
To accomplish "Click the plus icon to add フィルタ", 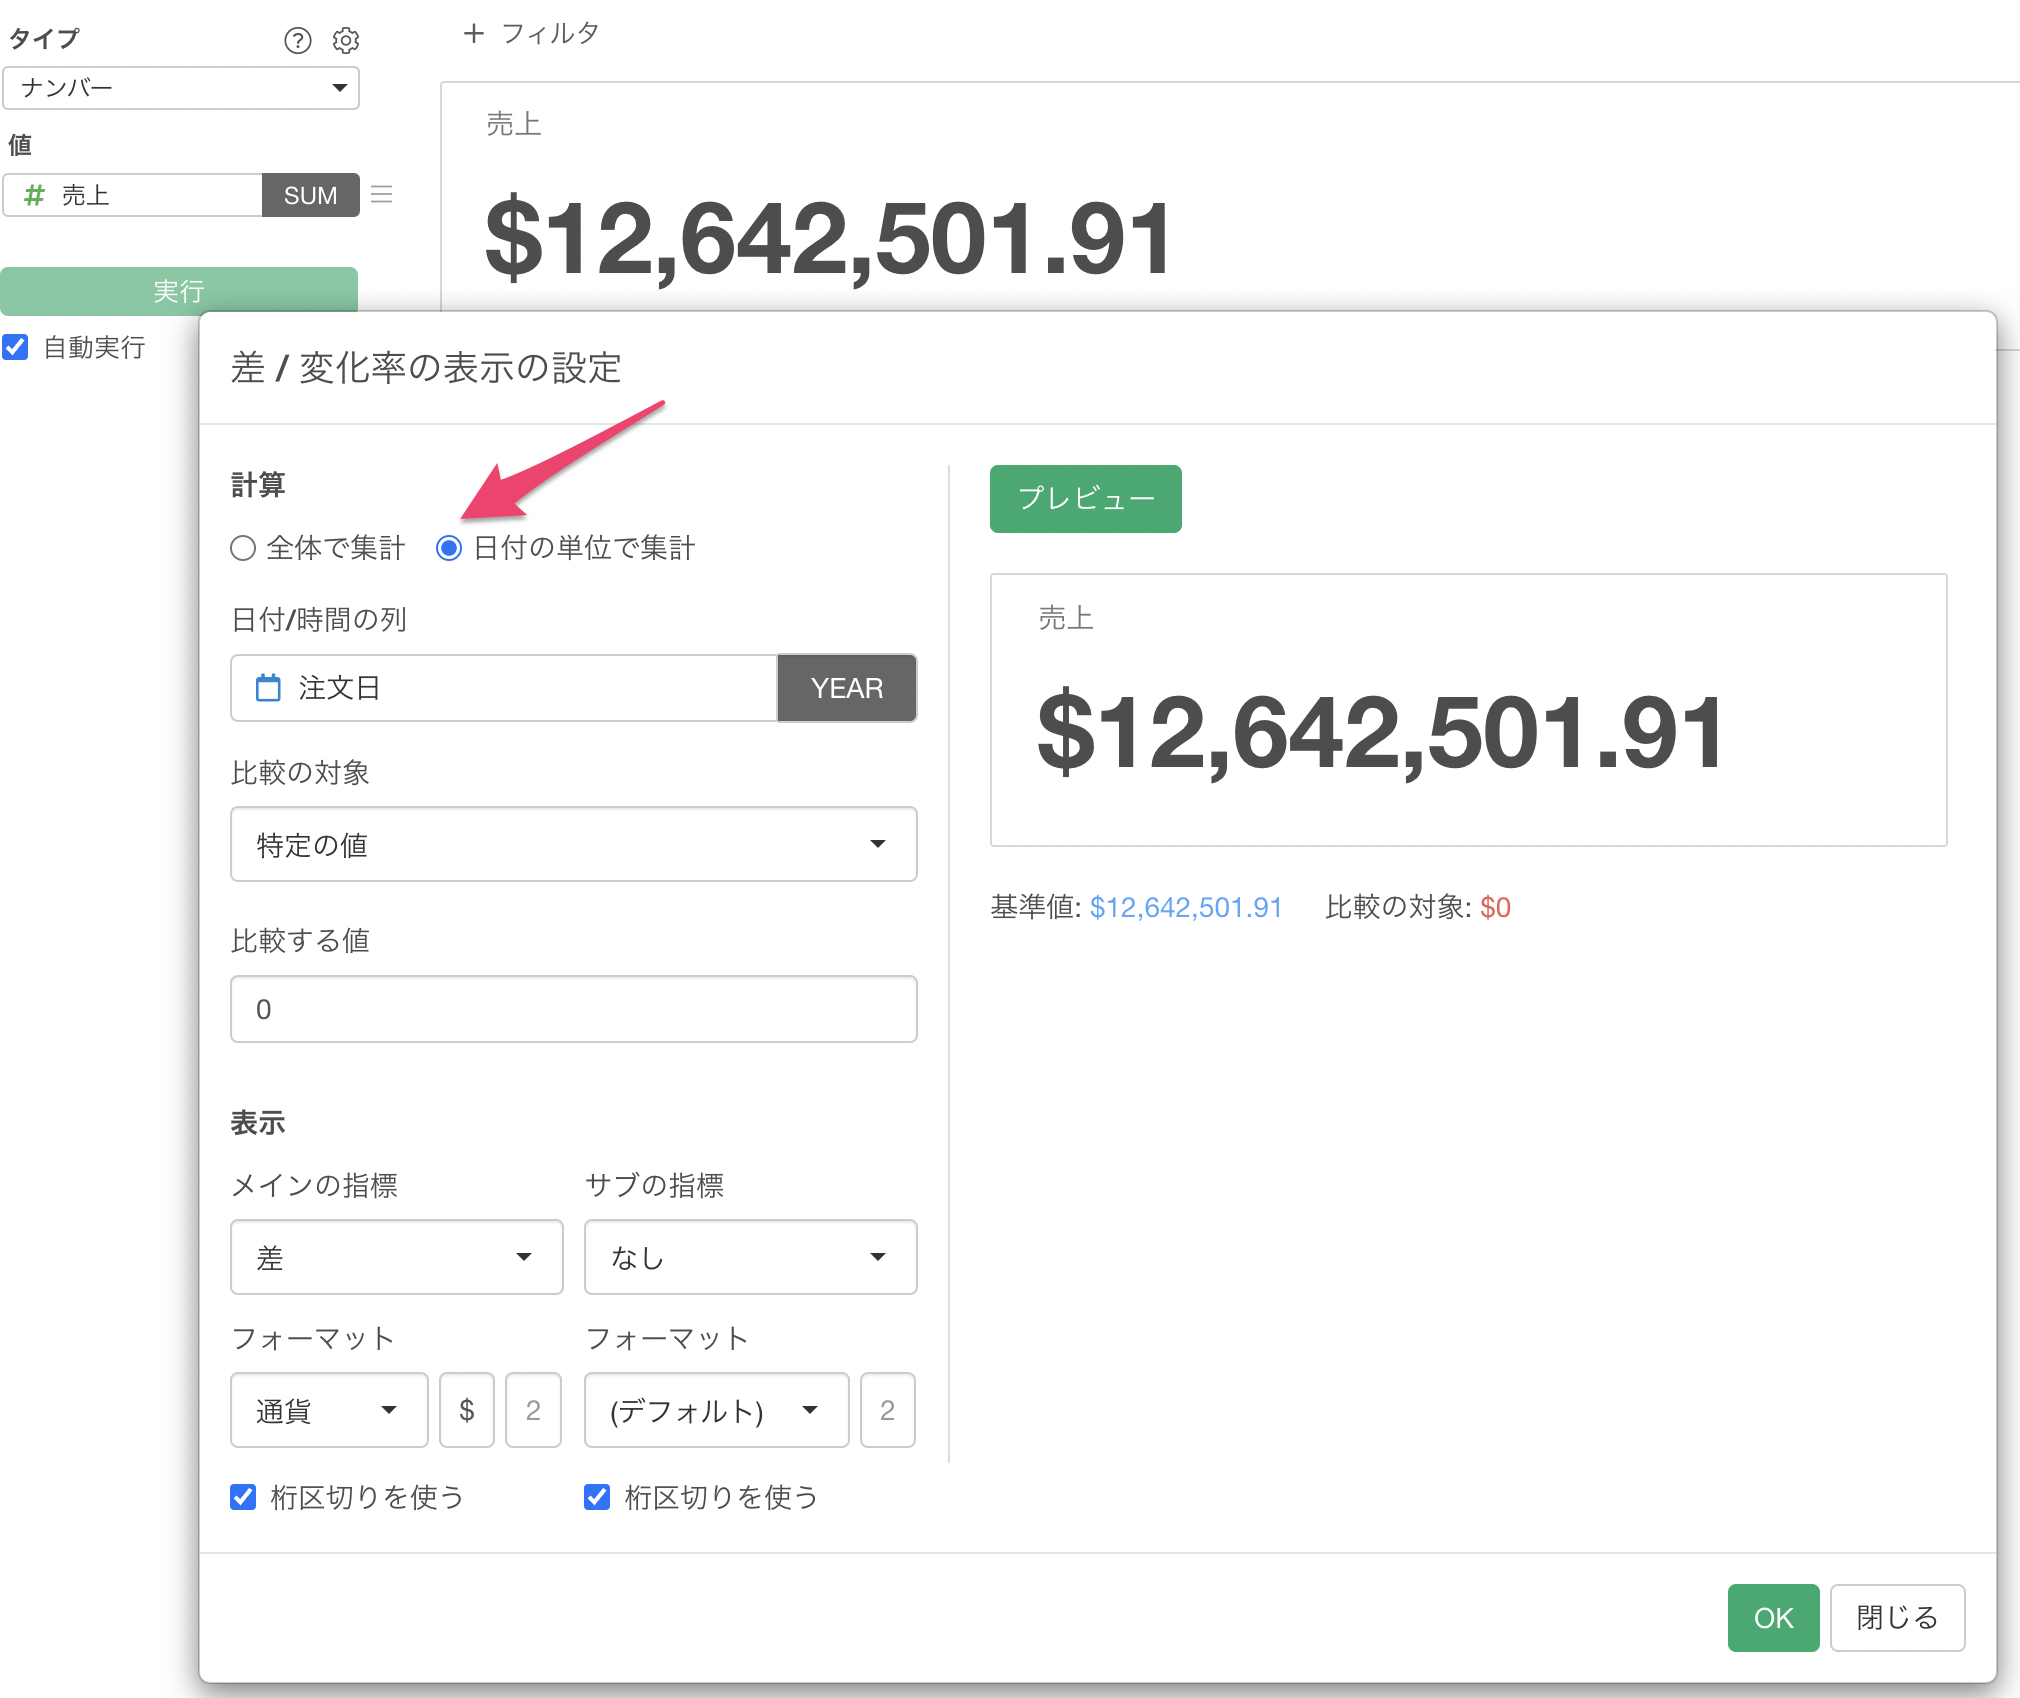I will 473,33.
